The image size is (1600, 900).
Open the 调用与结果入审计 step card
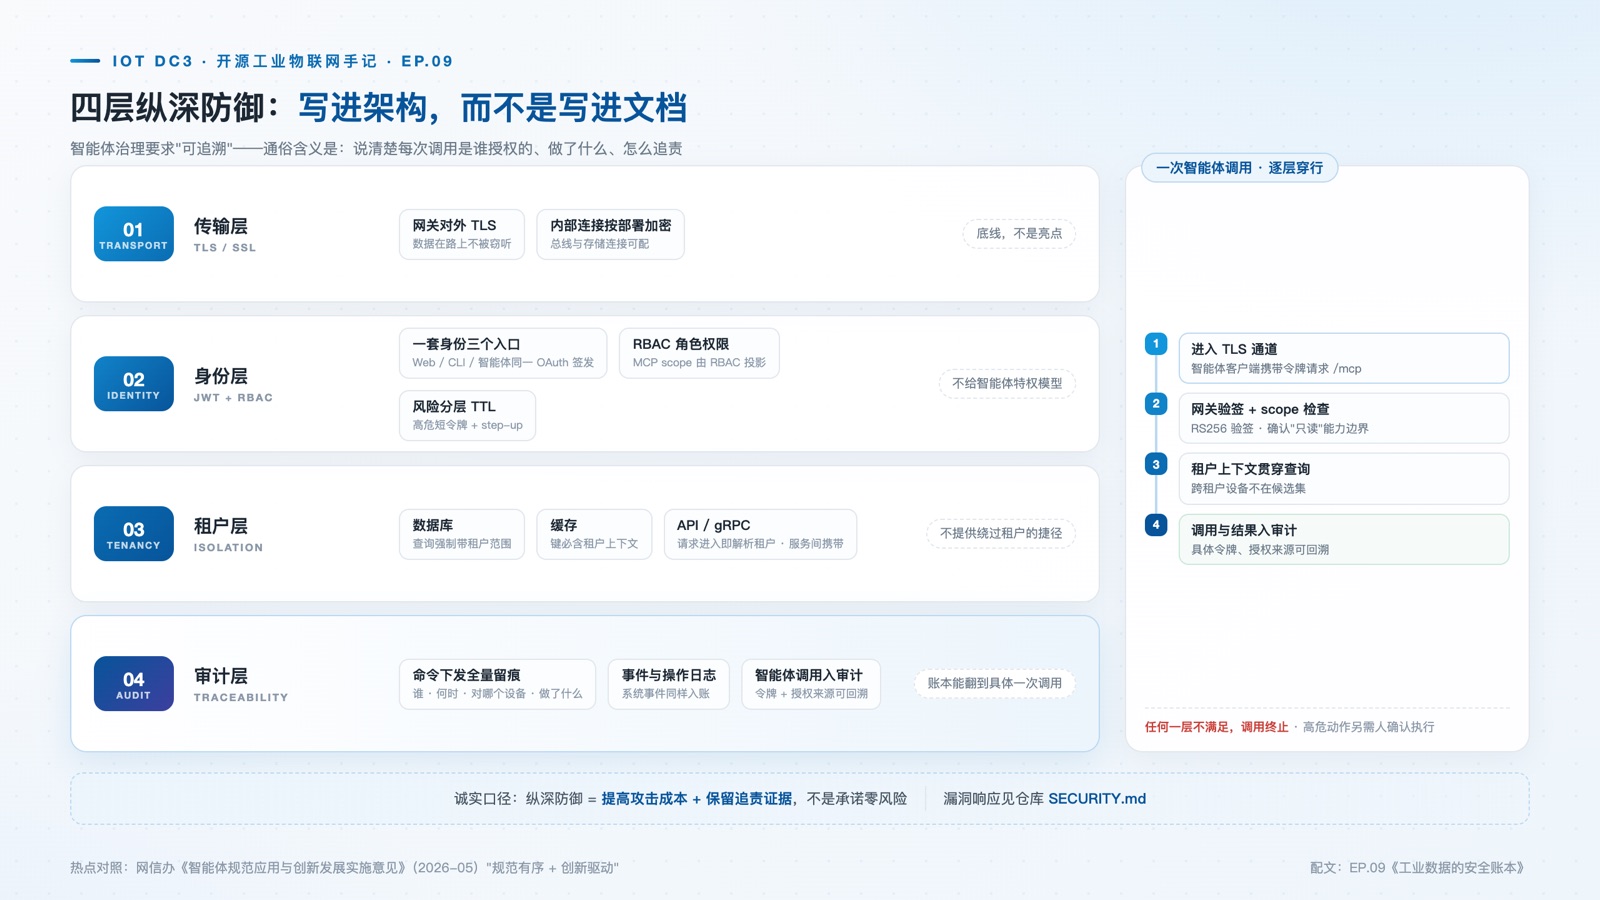point(1344,539)
